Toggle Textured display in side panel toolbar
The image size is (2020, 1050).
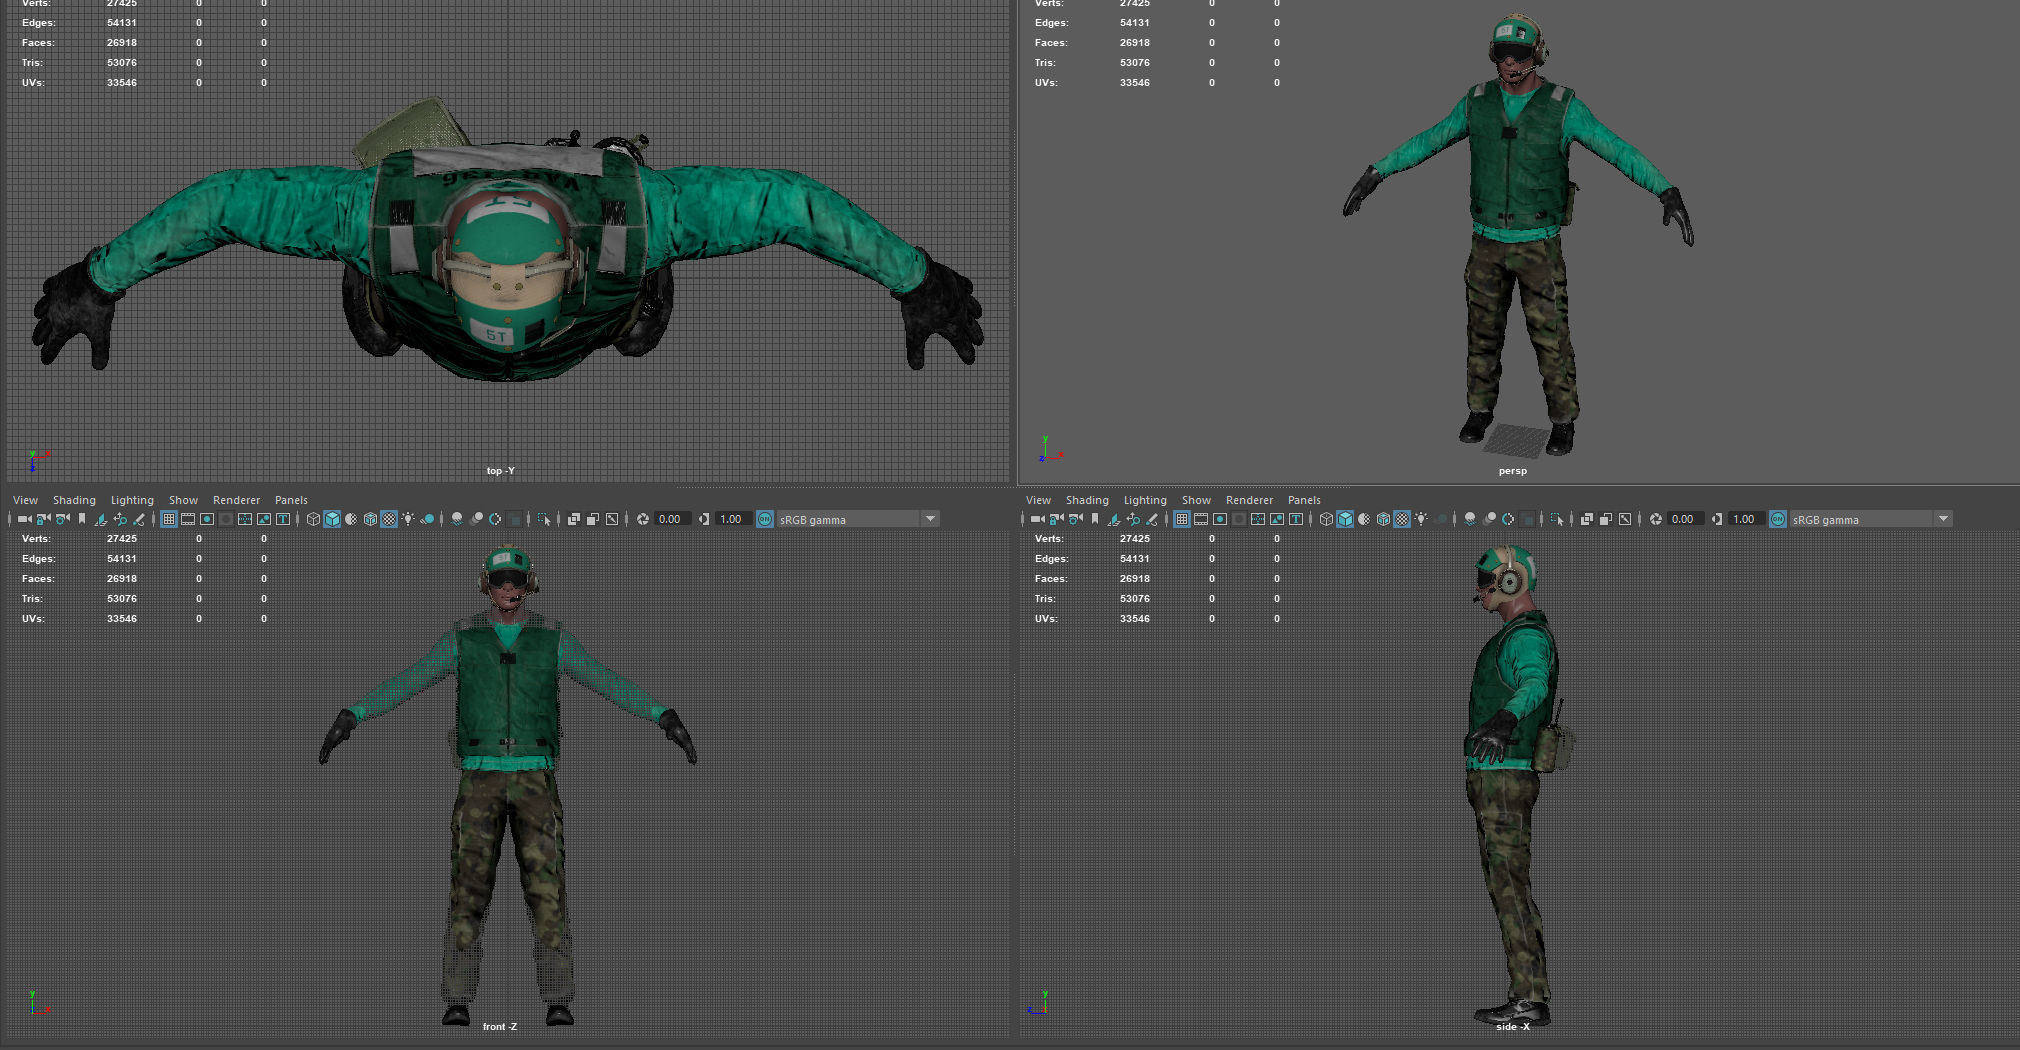[x=1402, y=519]
